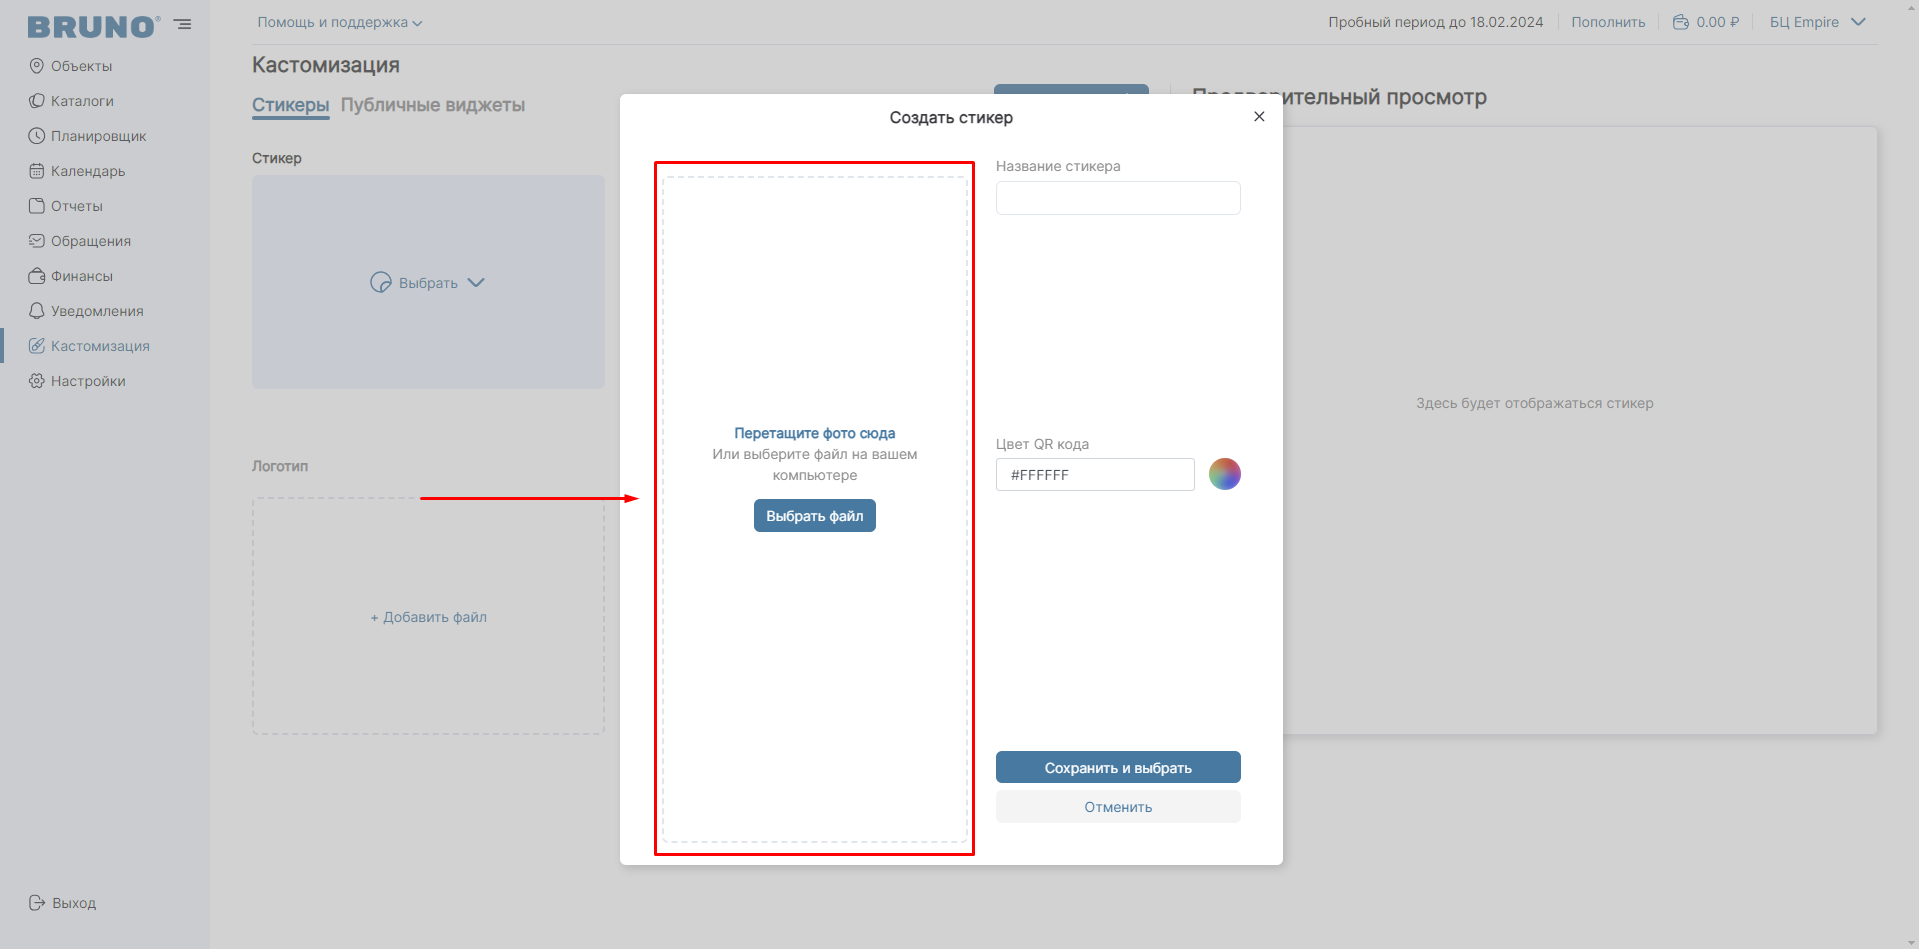Click the Пополнить link
The height and width of the screenshot is (949, 1919).
[x=1608, y=22]
